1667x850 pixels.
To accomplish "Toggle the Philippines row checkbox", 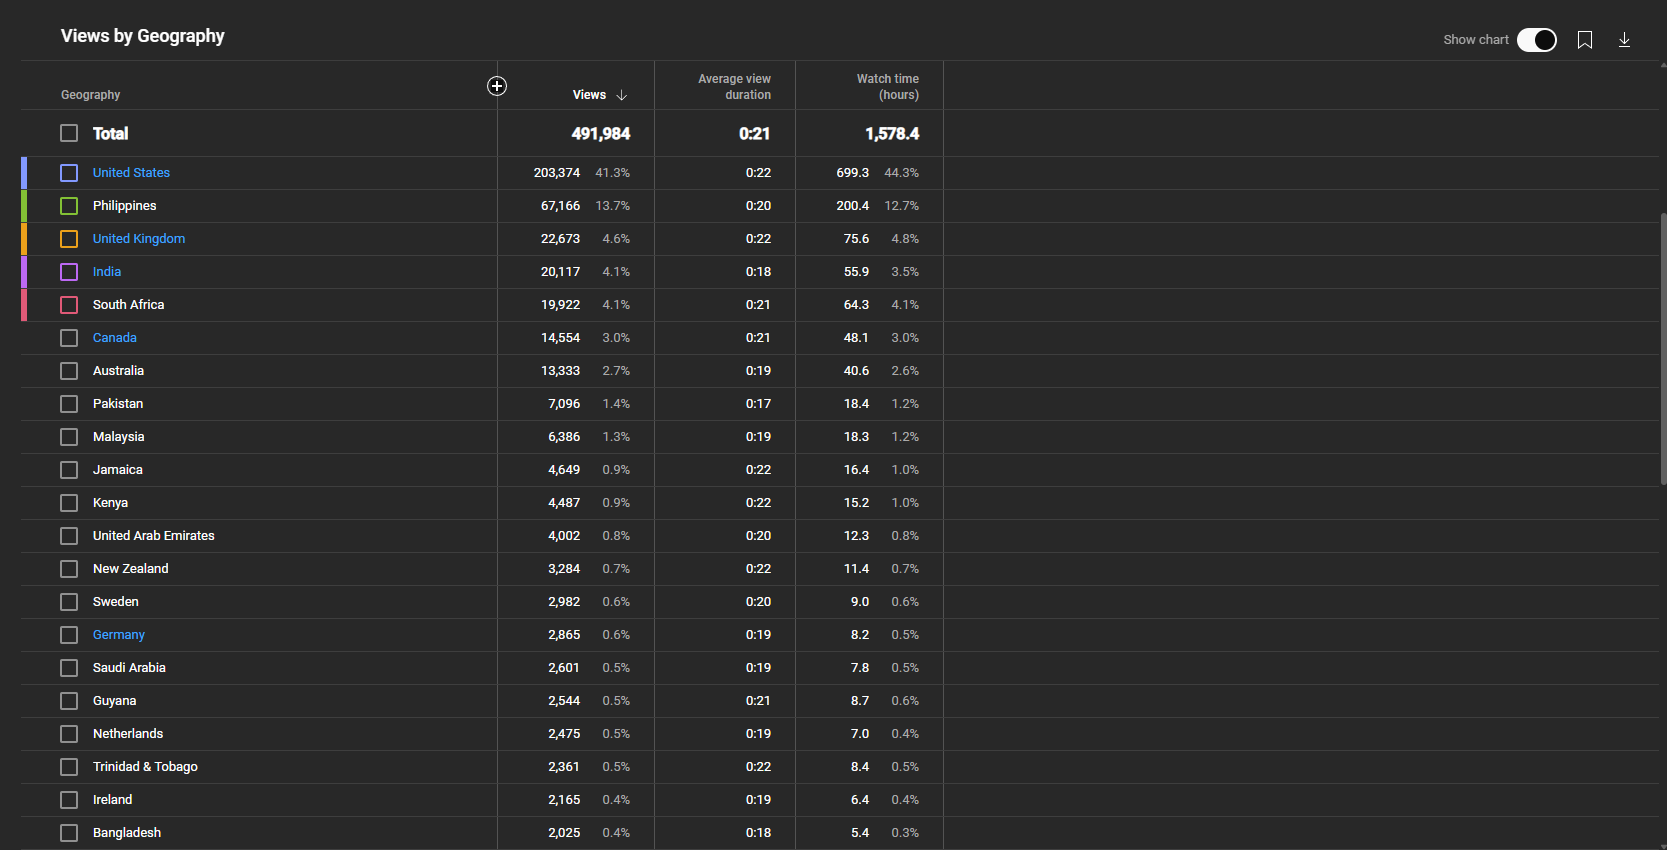I will point(69,206).
